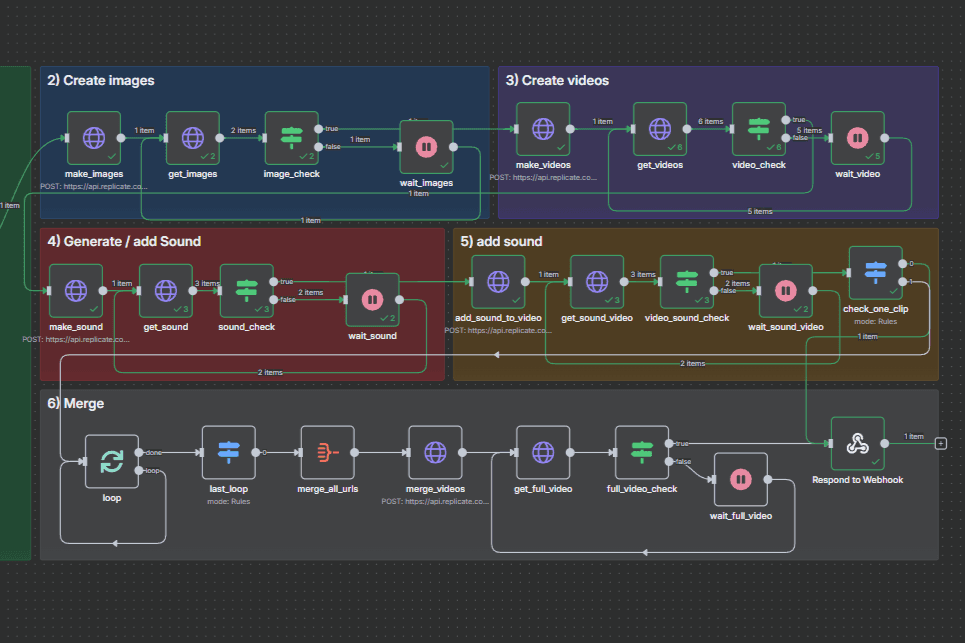Select the make_images HTTP request node

coord(93,137)
